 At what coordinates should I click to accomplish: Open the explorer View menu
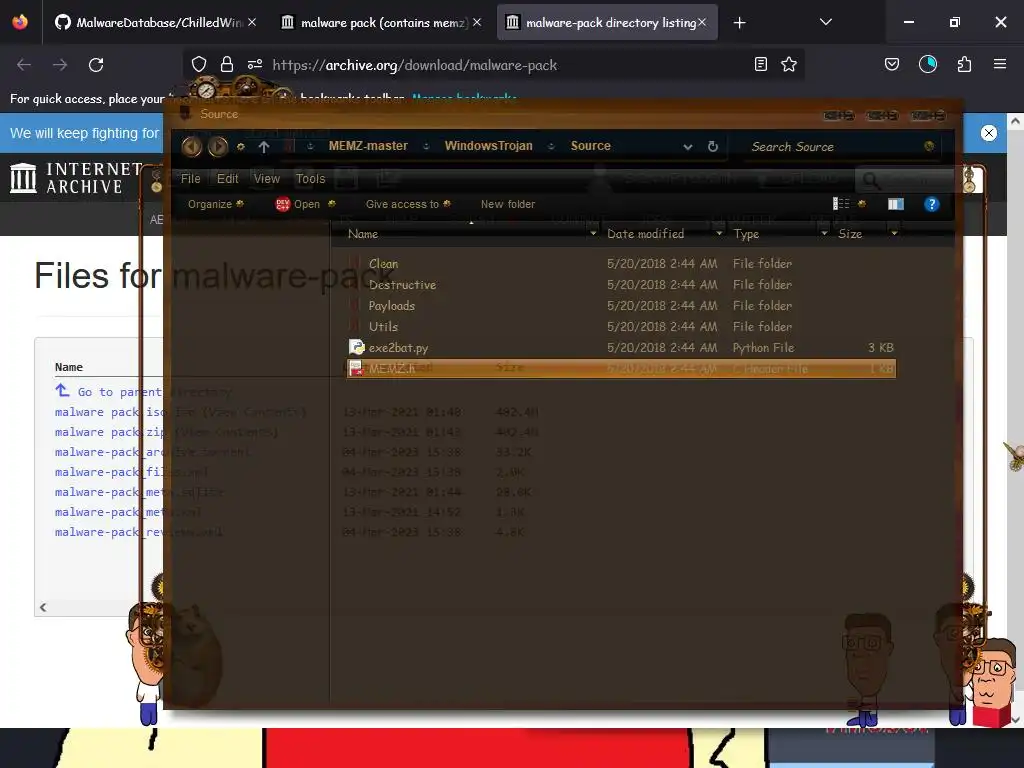(x=266, y=178)
